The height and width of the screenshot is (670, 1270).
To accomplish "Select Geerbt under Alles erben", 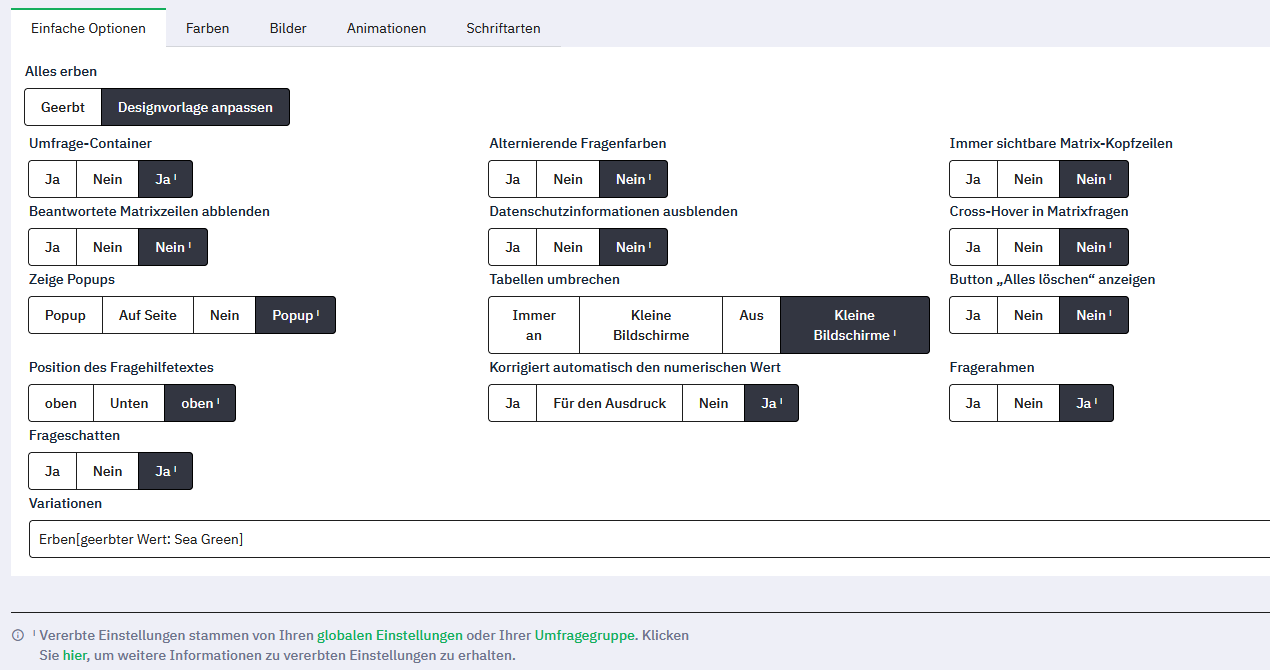I will pos(63,107).
